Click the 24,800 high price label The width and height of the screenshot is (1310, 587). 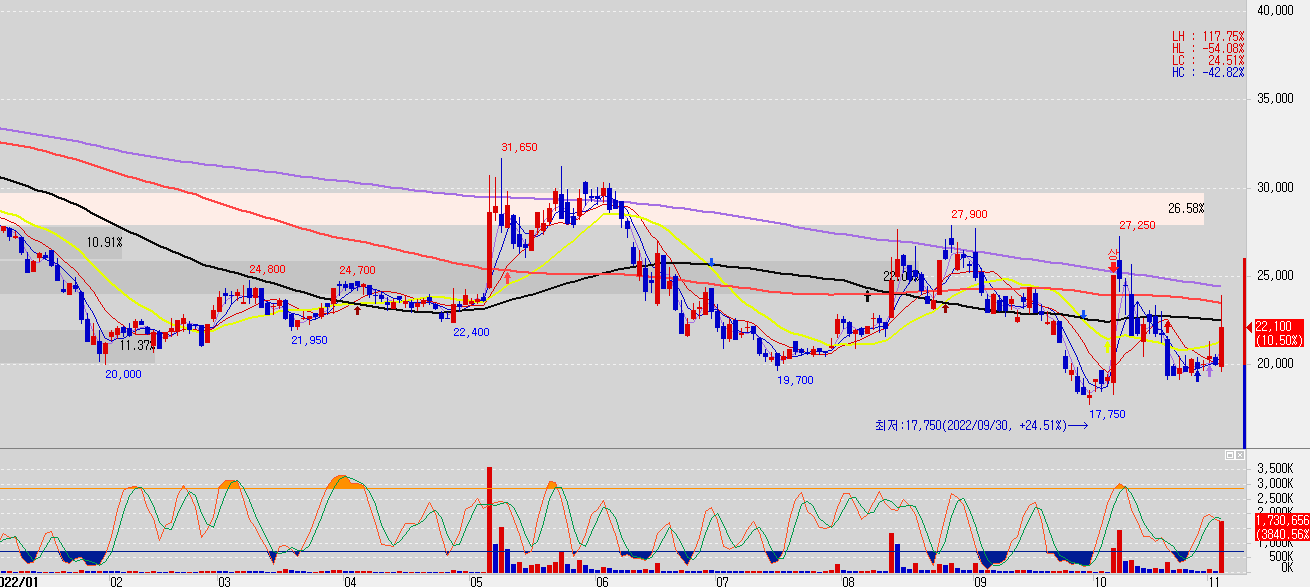coord(267,269)
